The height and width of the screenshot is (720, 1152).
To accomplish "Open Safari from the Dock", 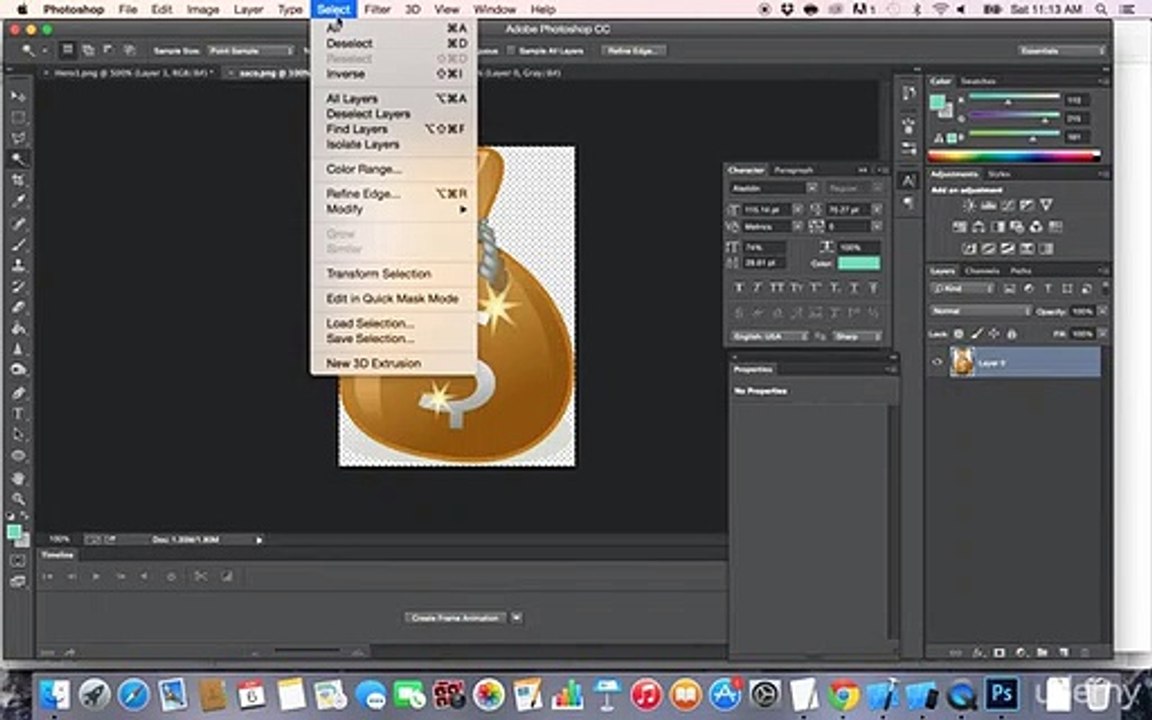I will click(133, 694).
